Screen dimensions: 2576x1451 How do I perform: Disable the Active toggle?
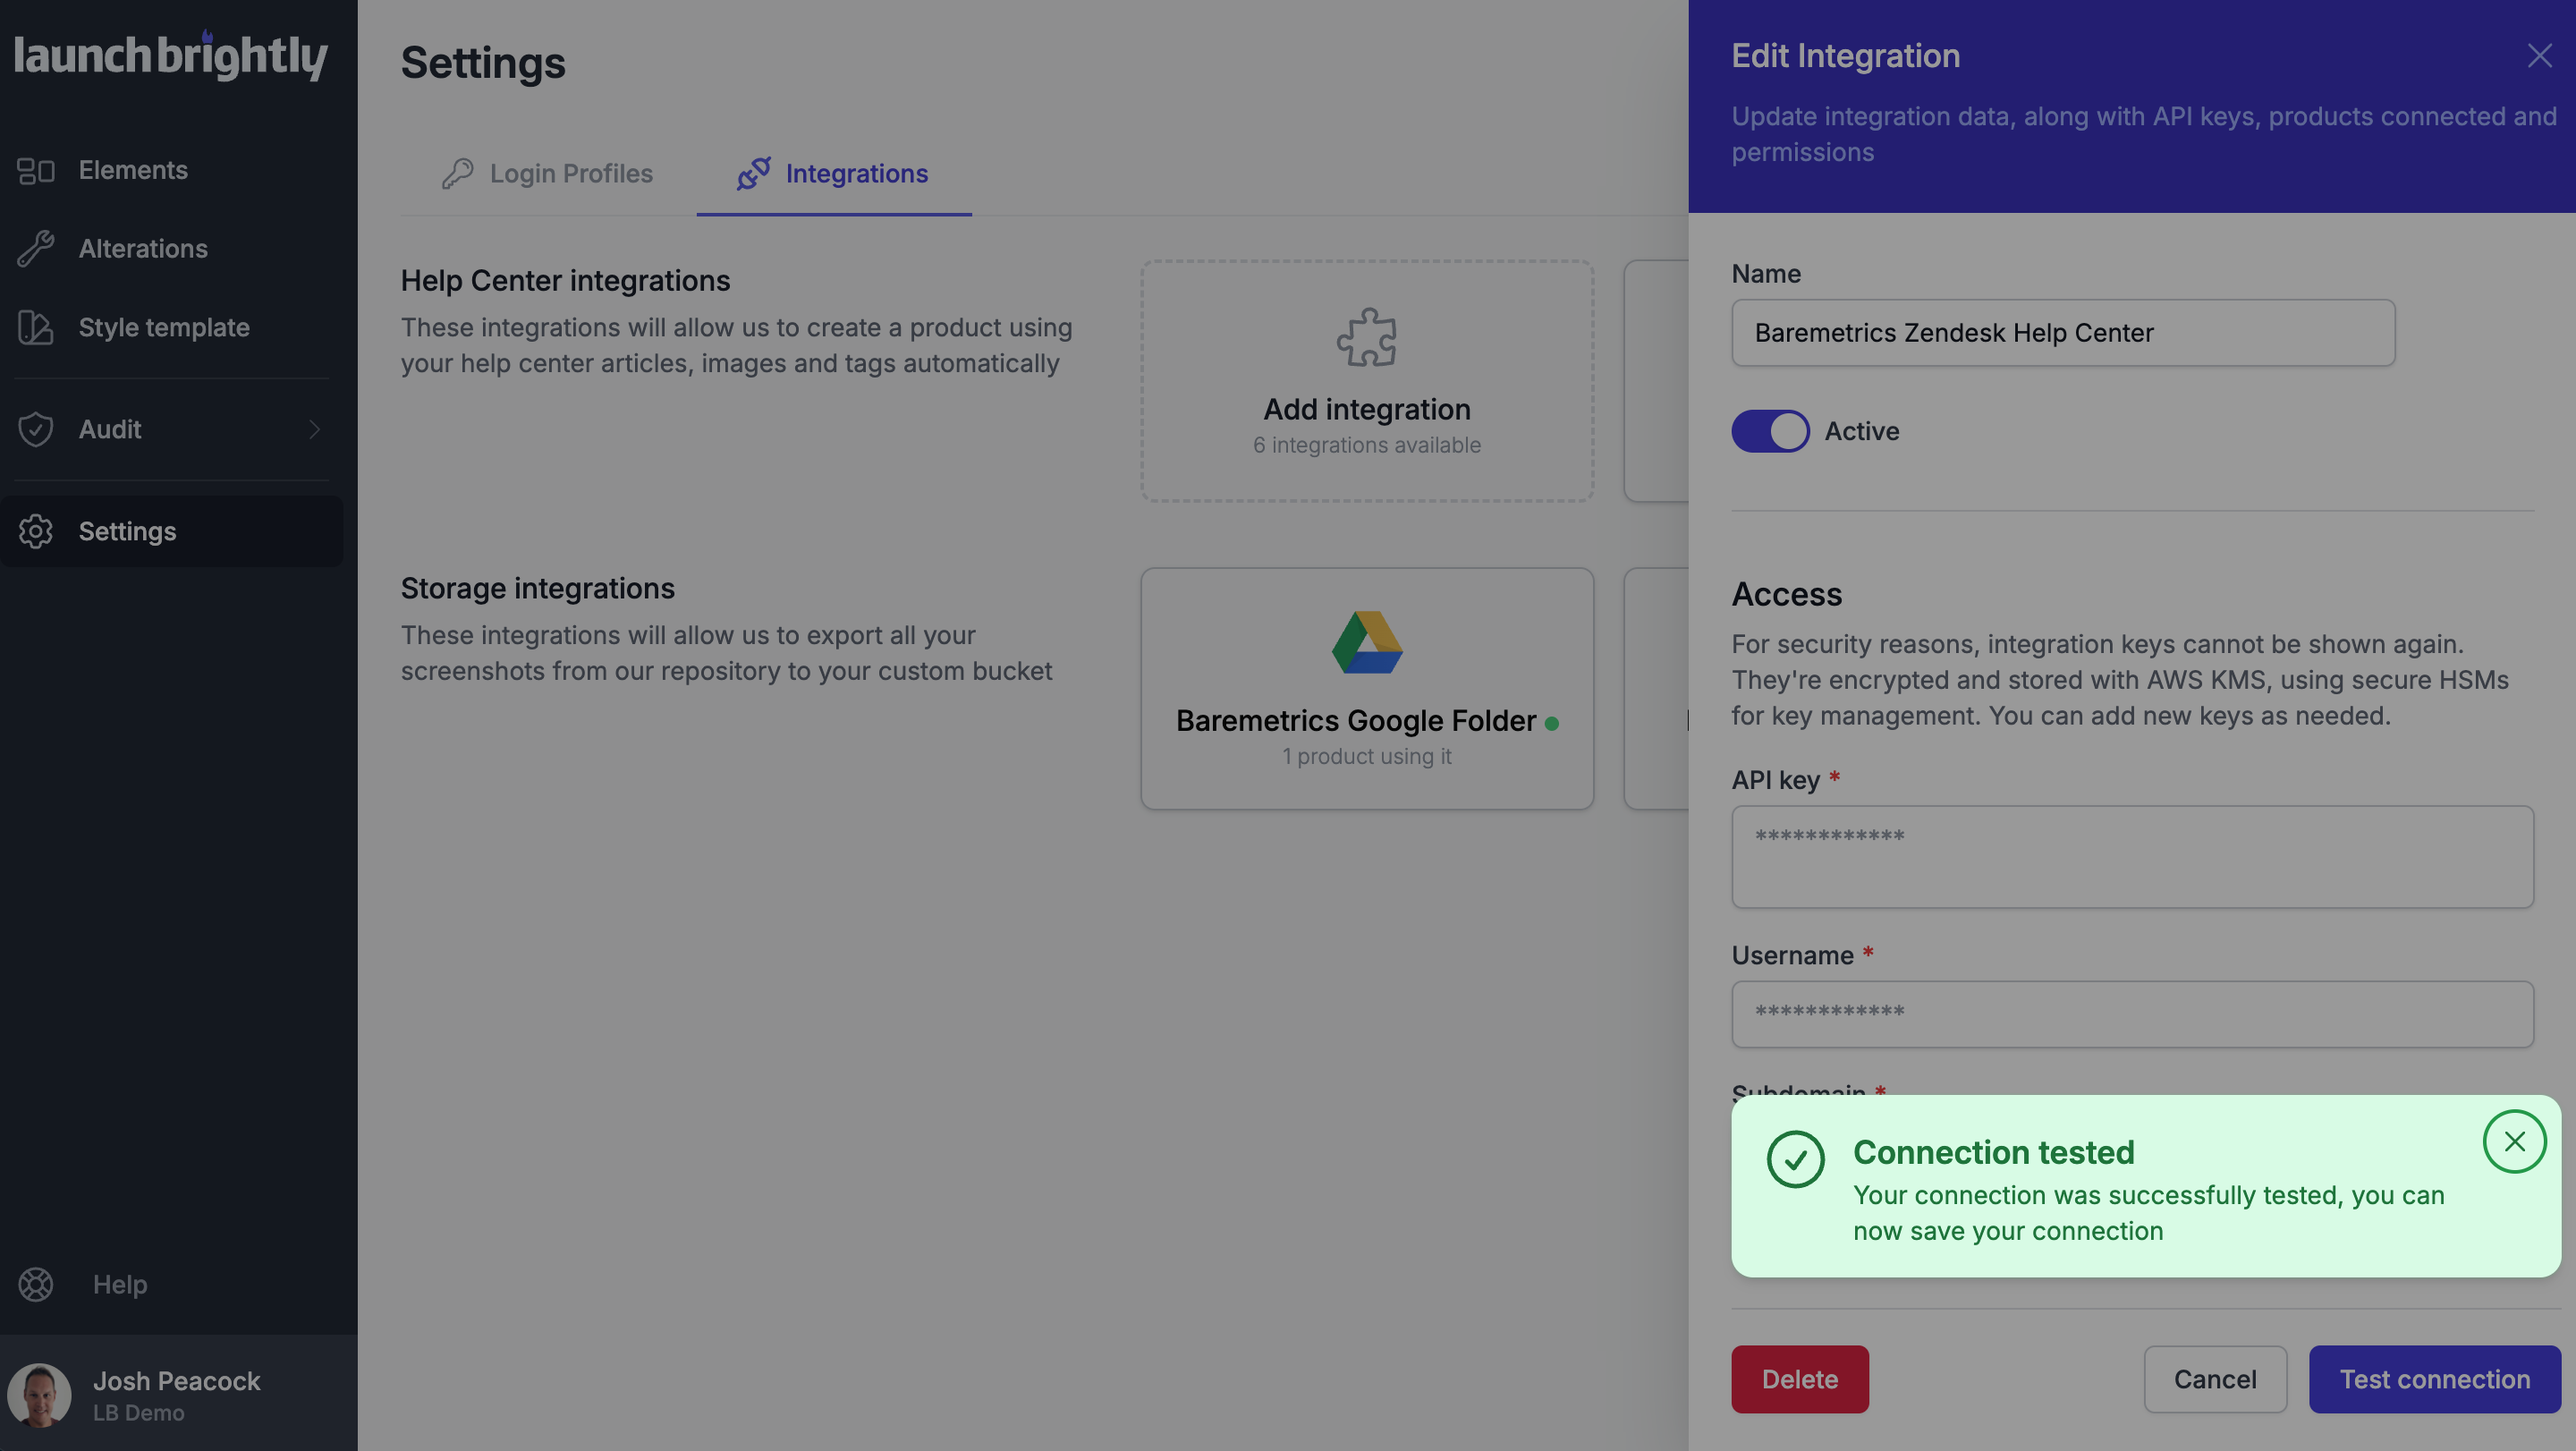tap(1770, 431)
